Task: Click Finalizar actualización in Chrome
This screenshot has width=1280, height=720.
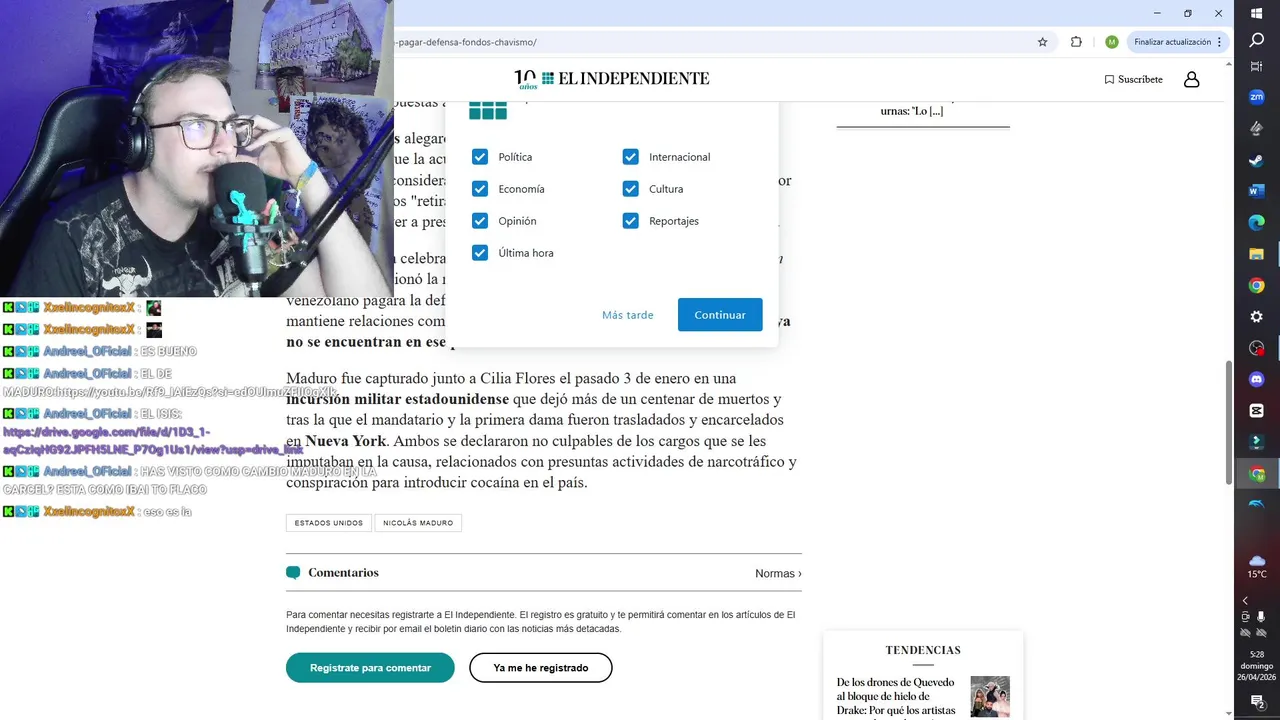Action: coord(1172,42)
